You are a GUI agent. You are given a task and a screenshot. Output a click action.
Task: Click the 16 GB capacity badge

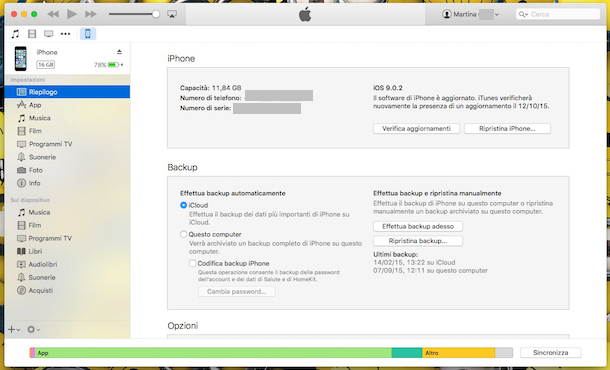pos(46,65)
